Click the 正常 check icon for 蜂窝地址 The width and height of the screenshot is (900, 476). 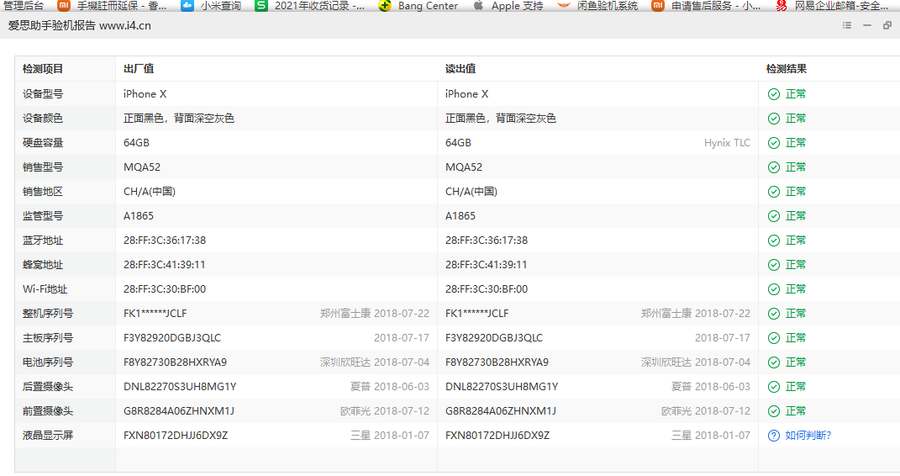pos(774,265)
